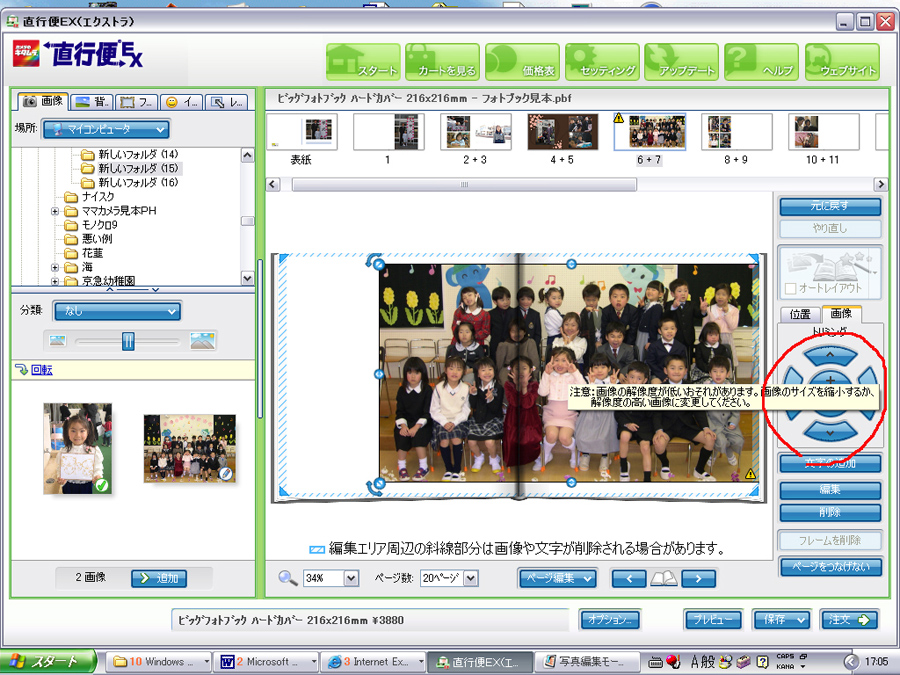Click the rotate handle at photo's bottom-left
The width and height of the screenshot is (900, 675).
(377, 487)
